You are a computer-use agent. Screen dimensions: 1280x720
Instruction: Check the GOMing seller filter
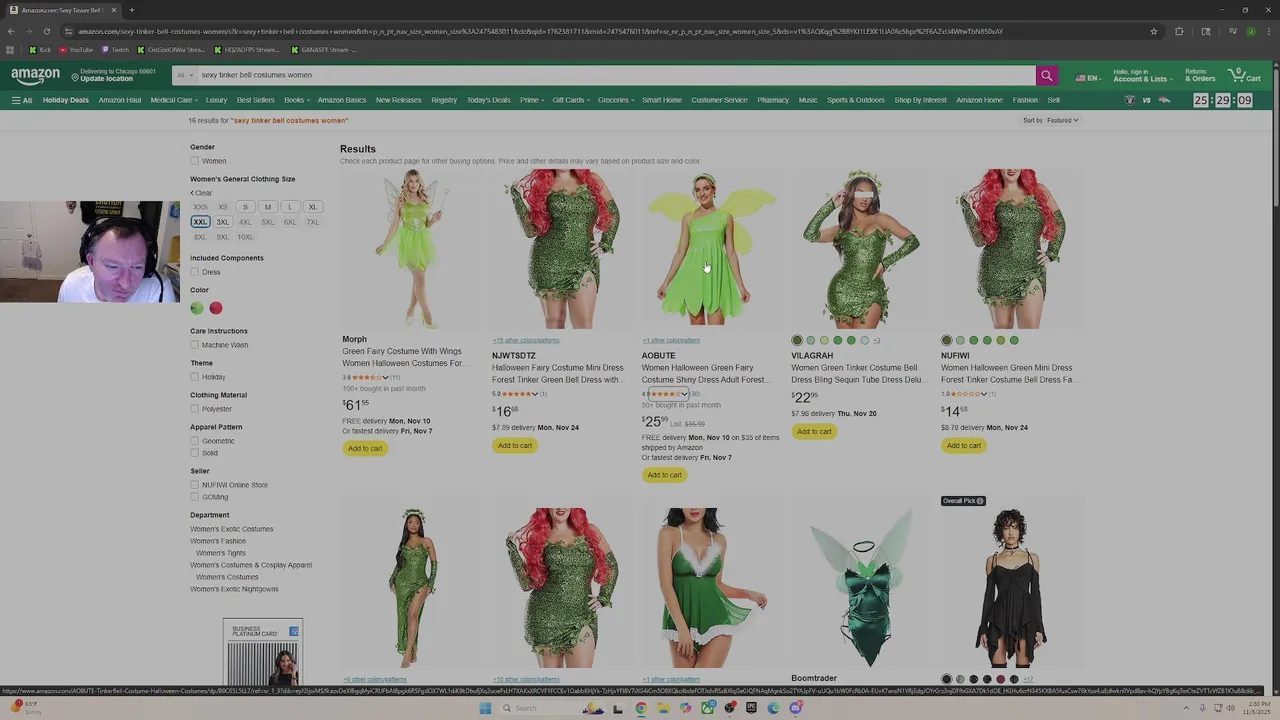(195, 497)
